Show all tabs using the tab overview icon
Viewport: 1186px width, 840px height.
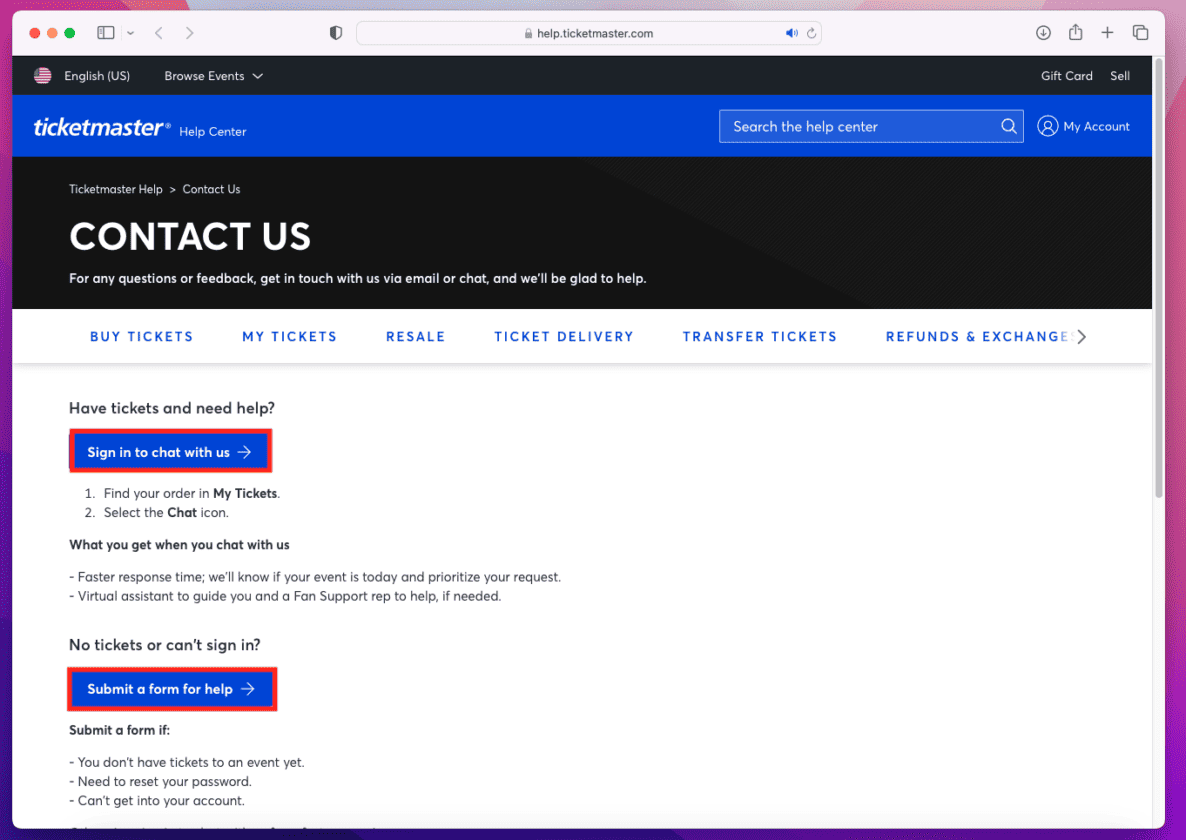(x=1140, y=32)
